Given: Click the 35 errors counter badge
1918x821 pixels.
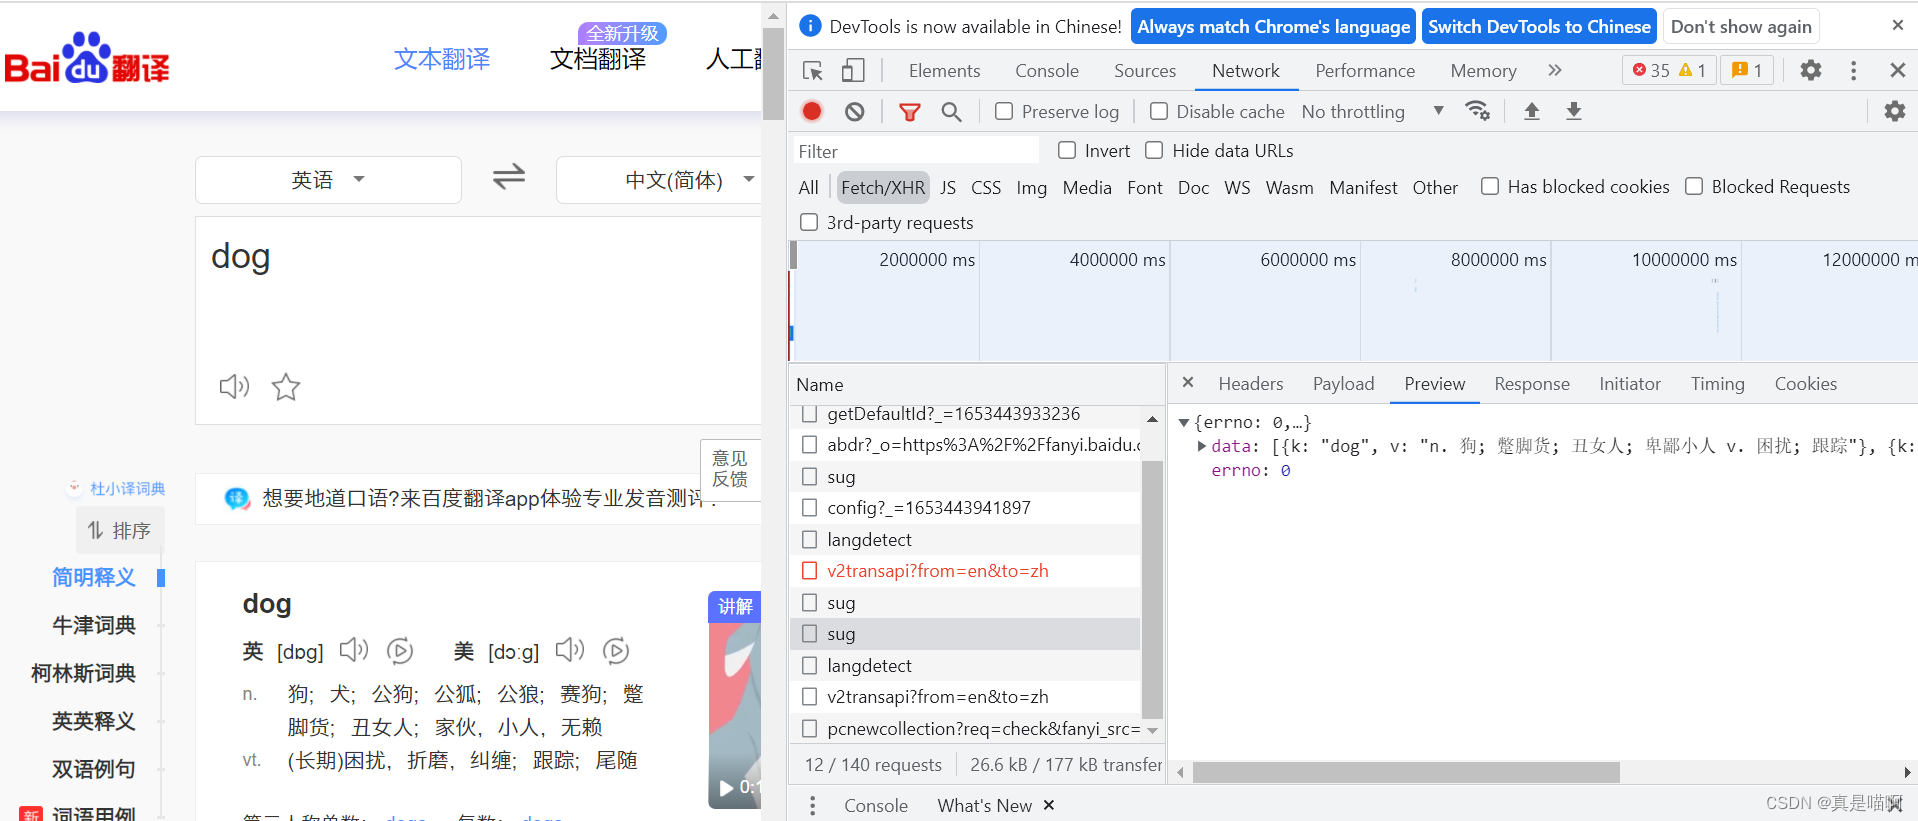Looking at the screenshot, I should click(1669, 70).
